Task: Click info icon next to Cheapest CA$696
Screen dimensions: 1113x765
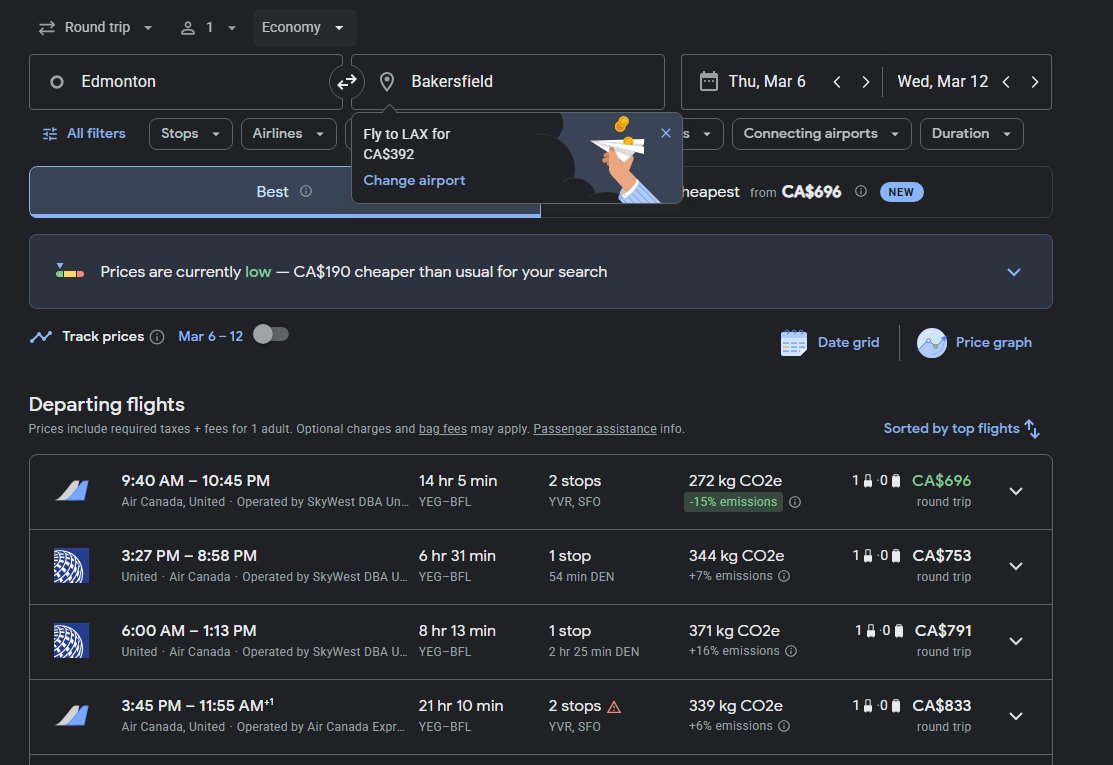Action: pos(860,192)
